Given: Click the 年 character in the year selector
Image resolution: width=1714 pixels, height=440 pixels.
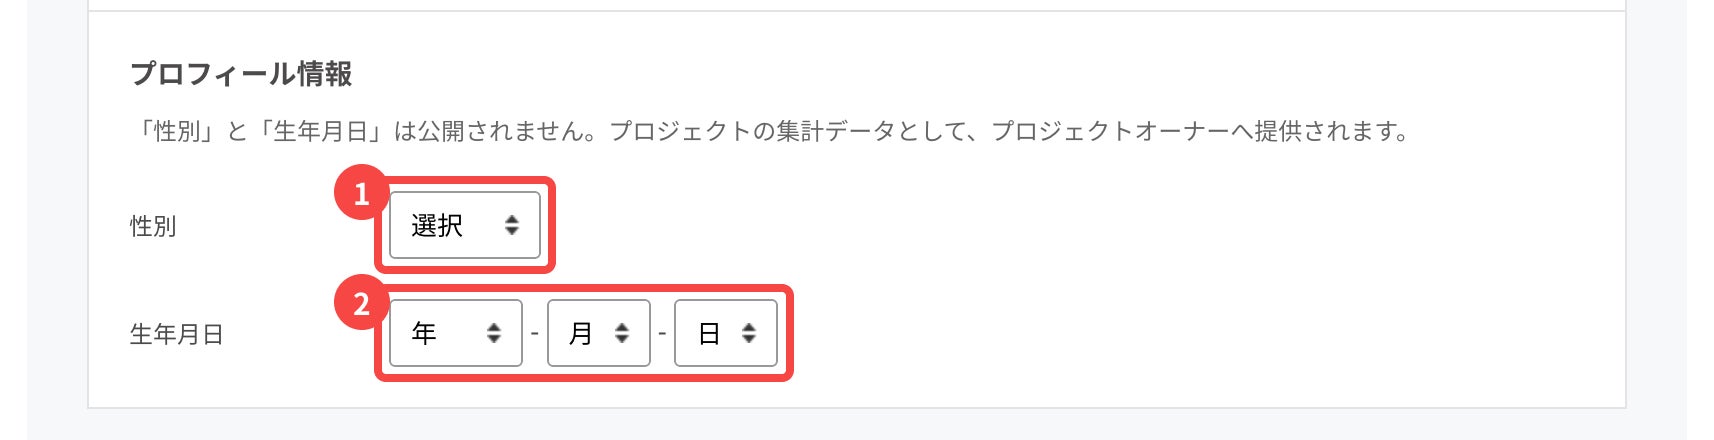Looking at the screenshot, I should 424,333.
